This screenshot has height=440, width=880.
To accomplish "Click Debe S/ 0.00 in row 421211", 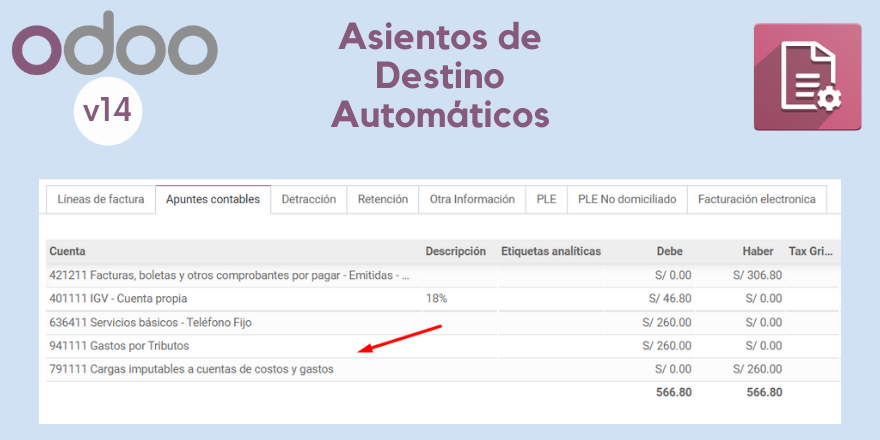I will [x=673, y=276].
